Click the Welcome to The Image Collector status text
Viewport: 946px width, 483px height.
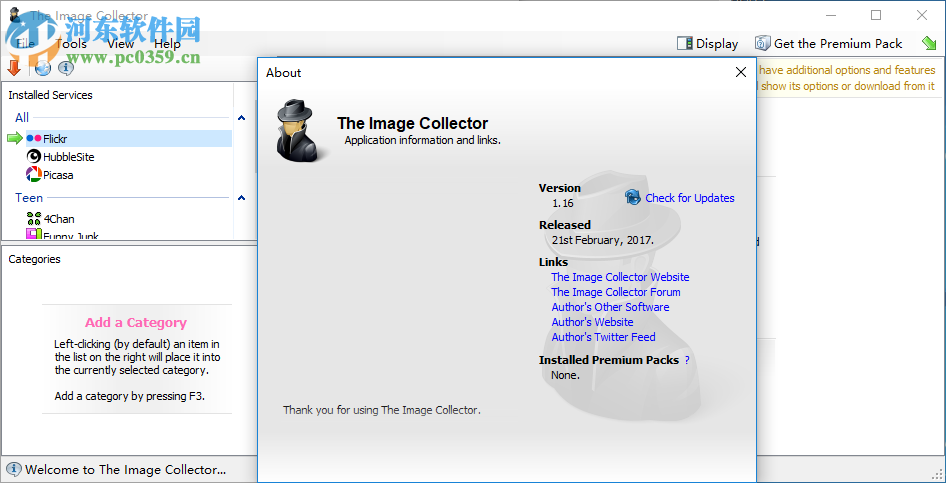click(x=125, y=470)
